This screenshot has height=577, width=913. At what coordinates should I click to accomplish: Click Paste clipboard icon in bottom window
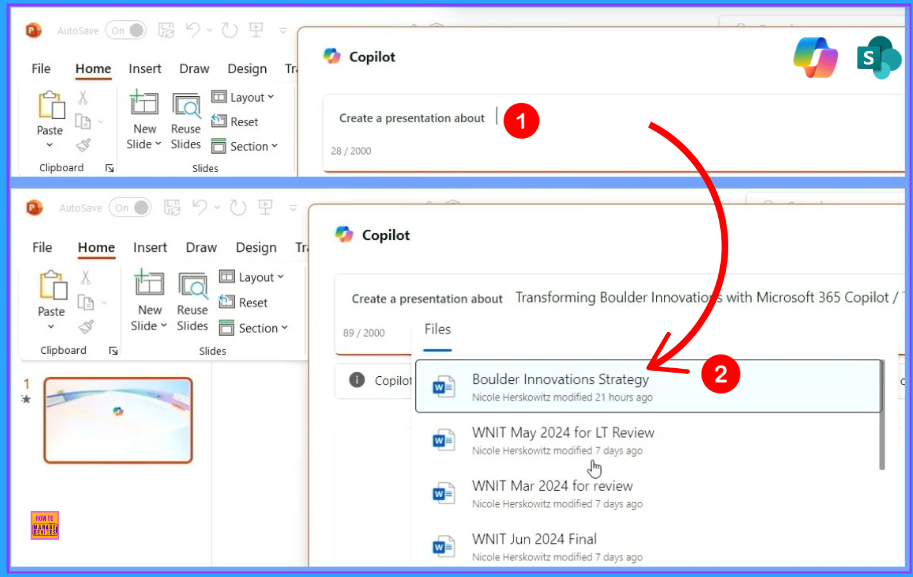point(52,285)
